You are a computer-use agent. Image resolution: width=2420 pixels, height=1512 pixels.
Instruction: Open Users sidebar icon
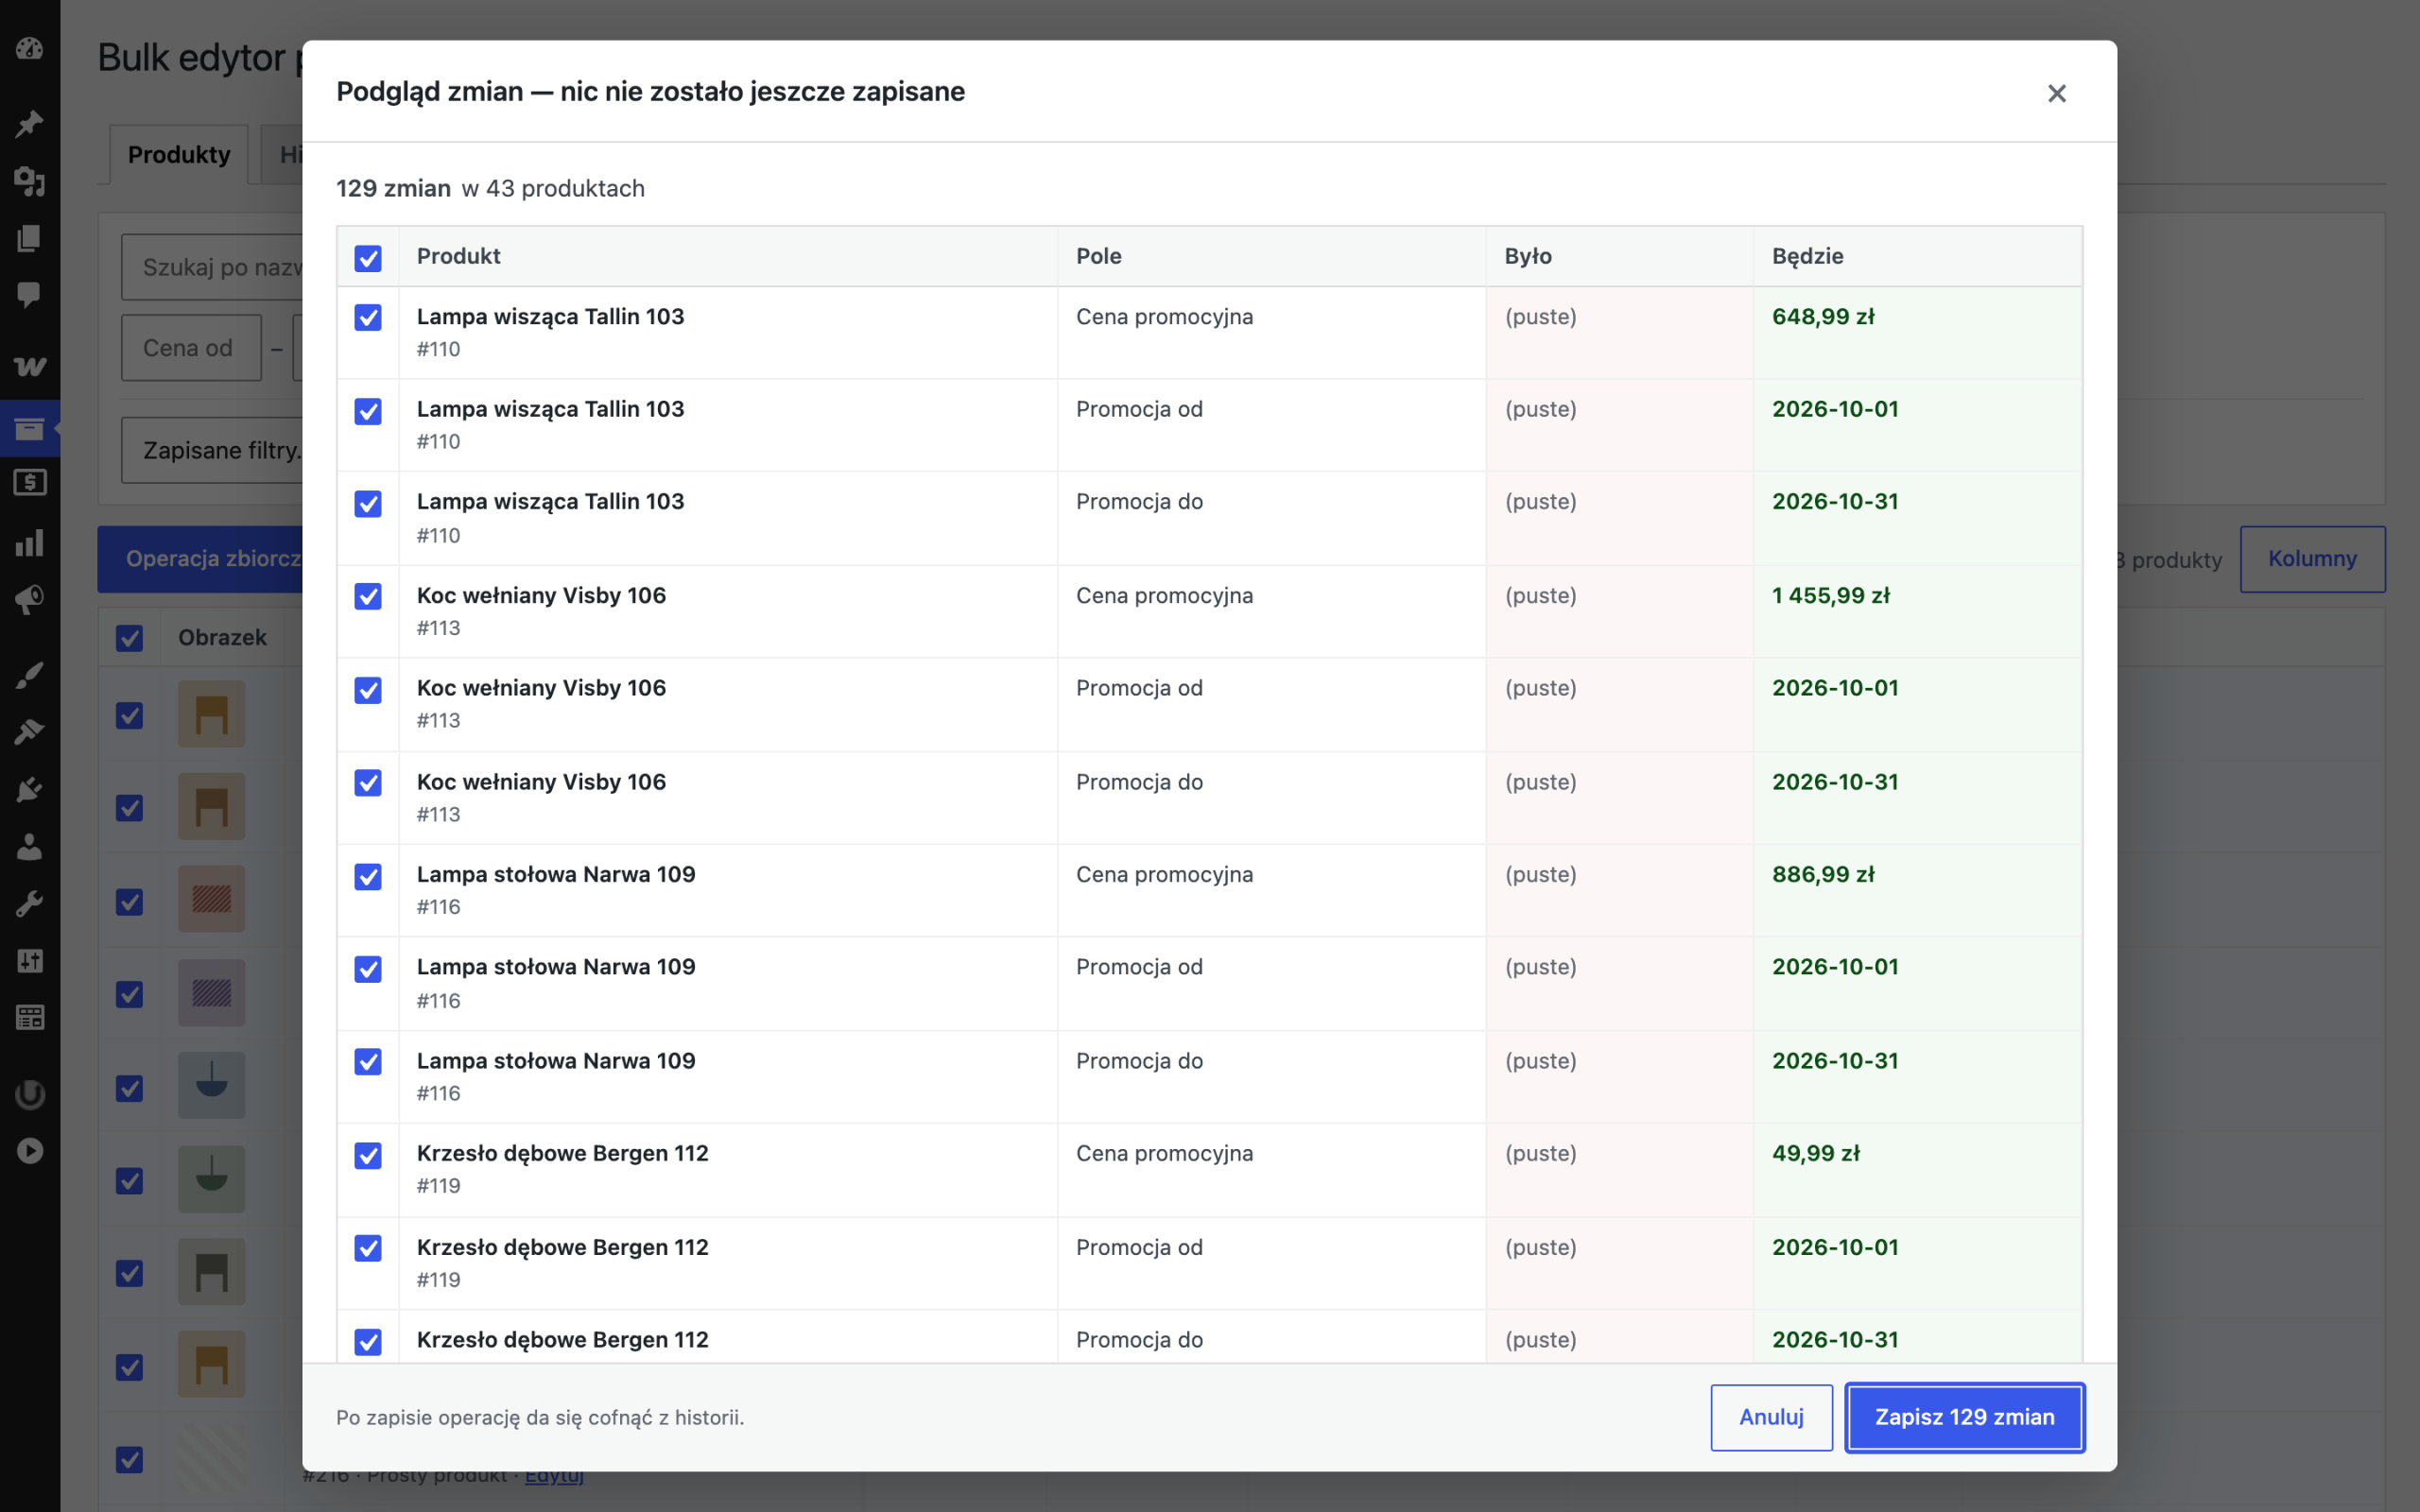click(29, 847)
